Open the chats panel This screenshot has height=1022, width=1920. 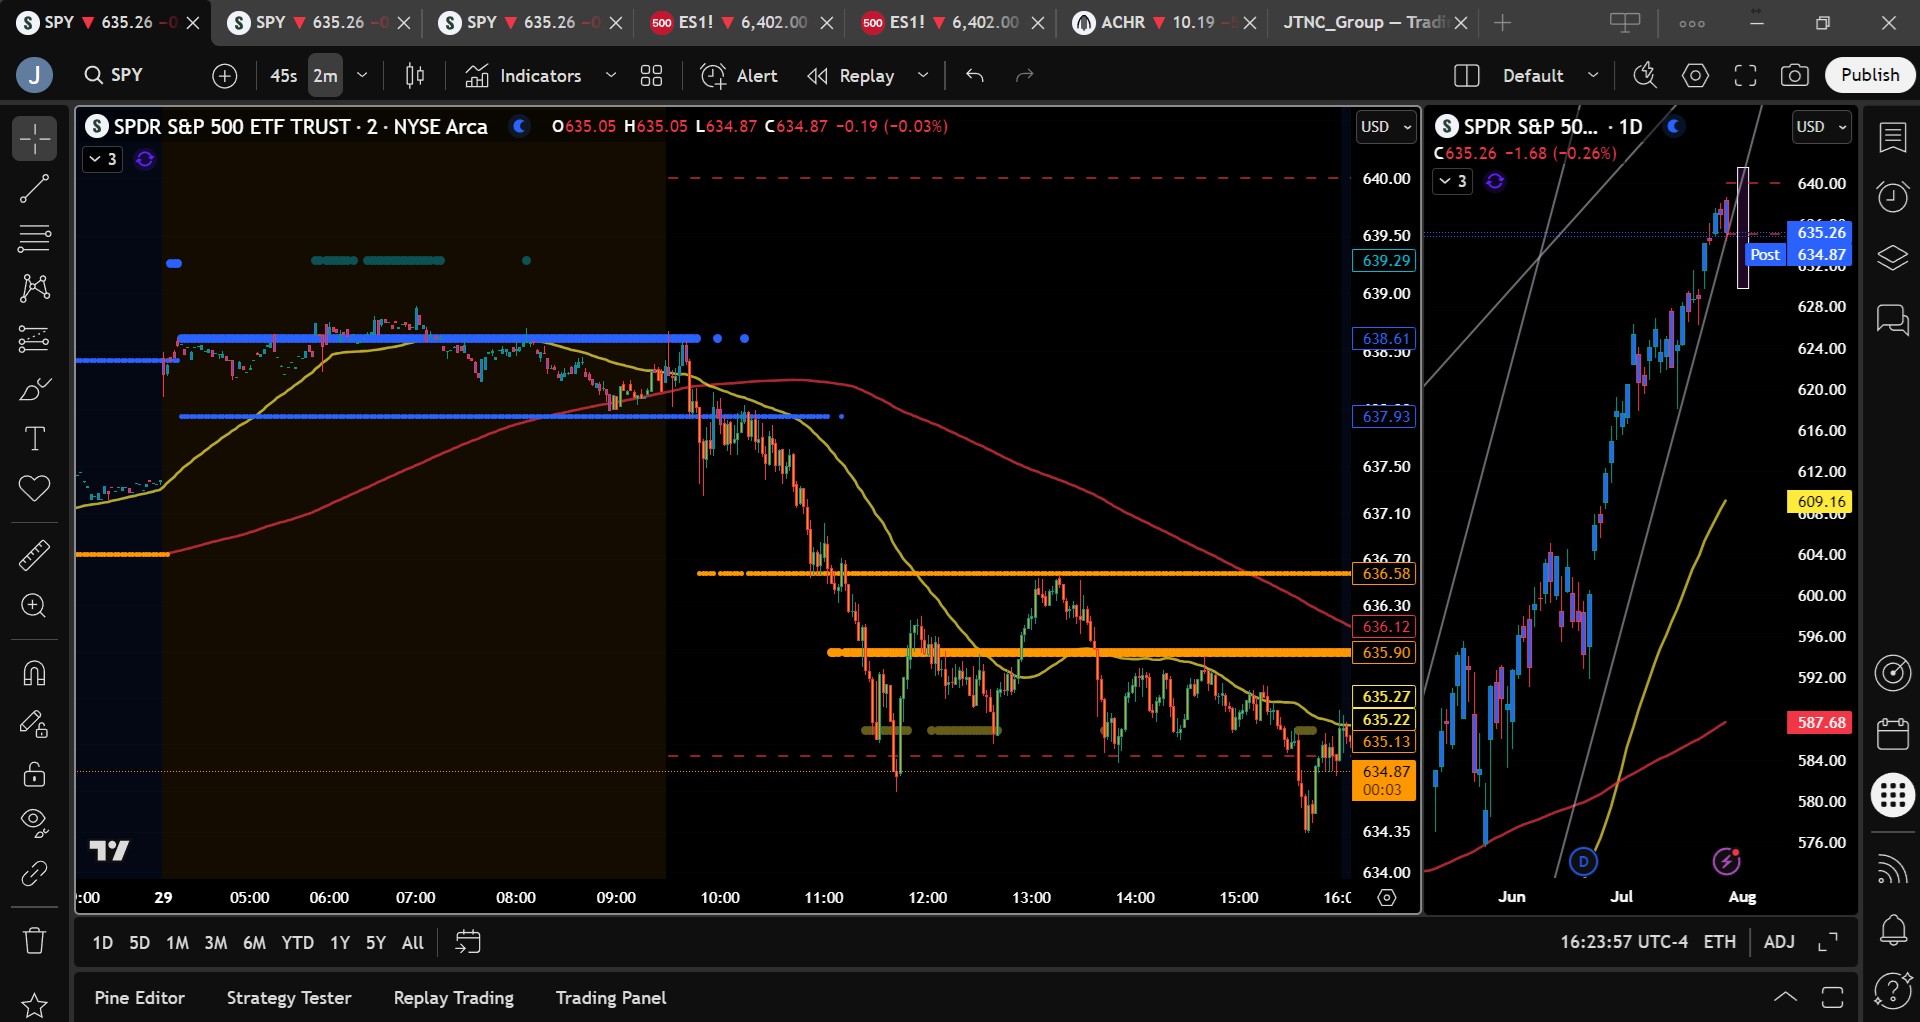(x=1892, y=320)
